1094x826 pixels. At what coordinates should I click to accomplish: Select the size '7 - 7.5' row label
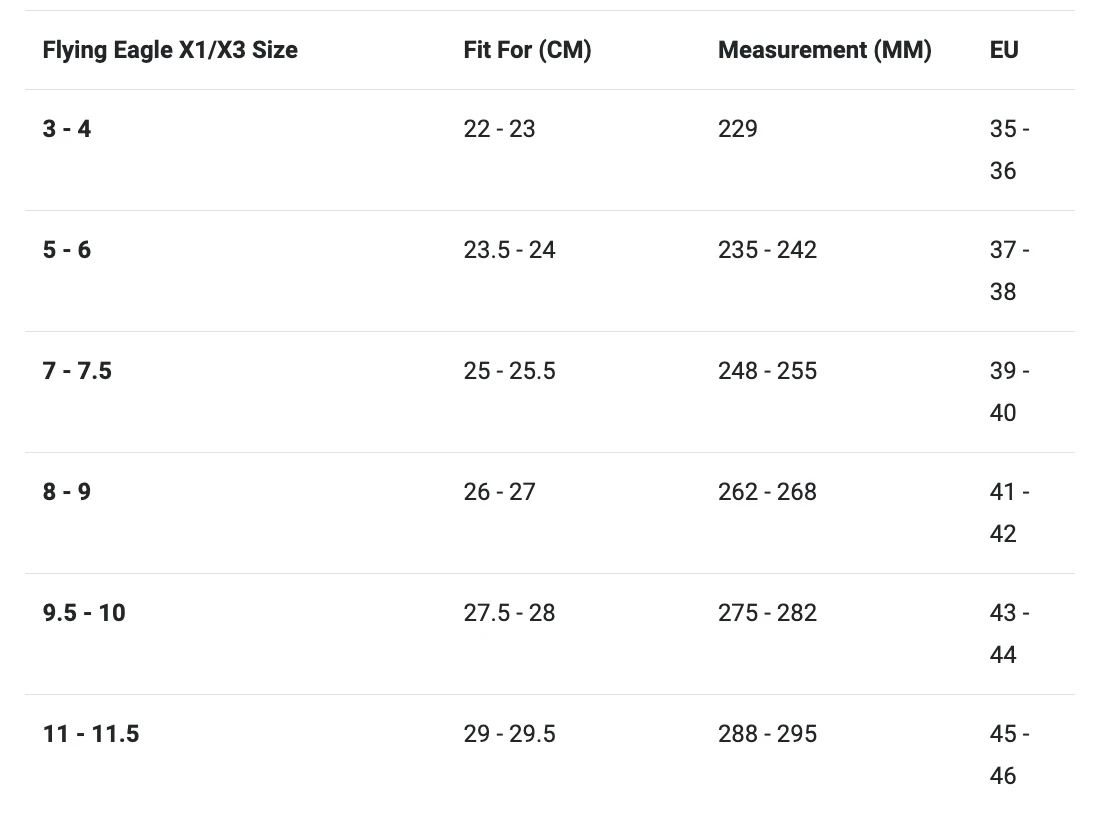point(77,371)
